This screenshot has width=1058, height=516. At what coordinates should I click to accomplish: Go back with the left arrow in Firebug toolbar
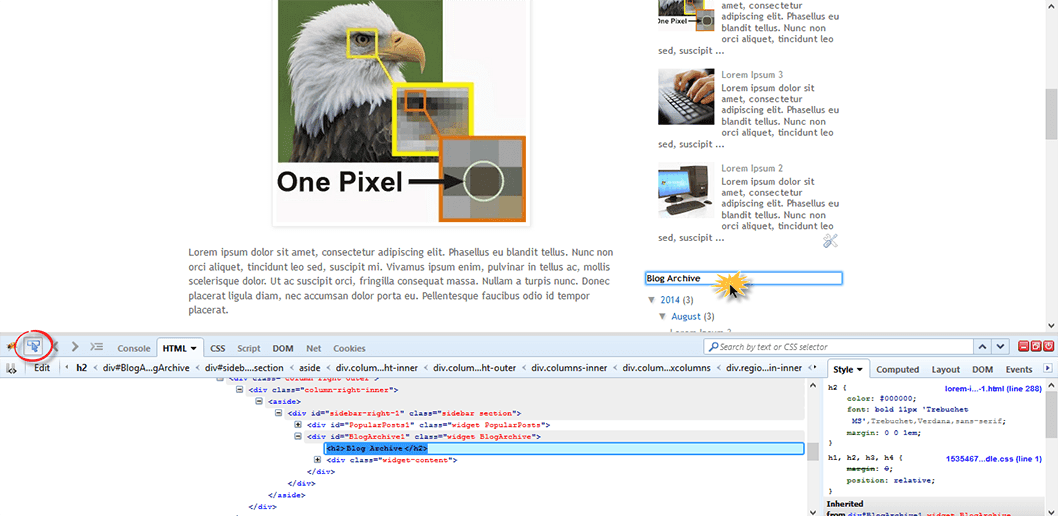point(55,347)
